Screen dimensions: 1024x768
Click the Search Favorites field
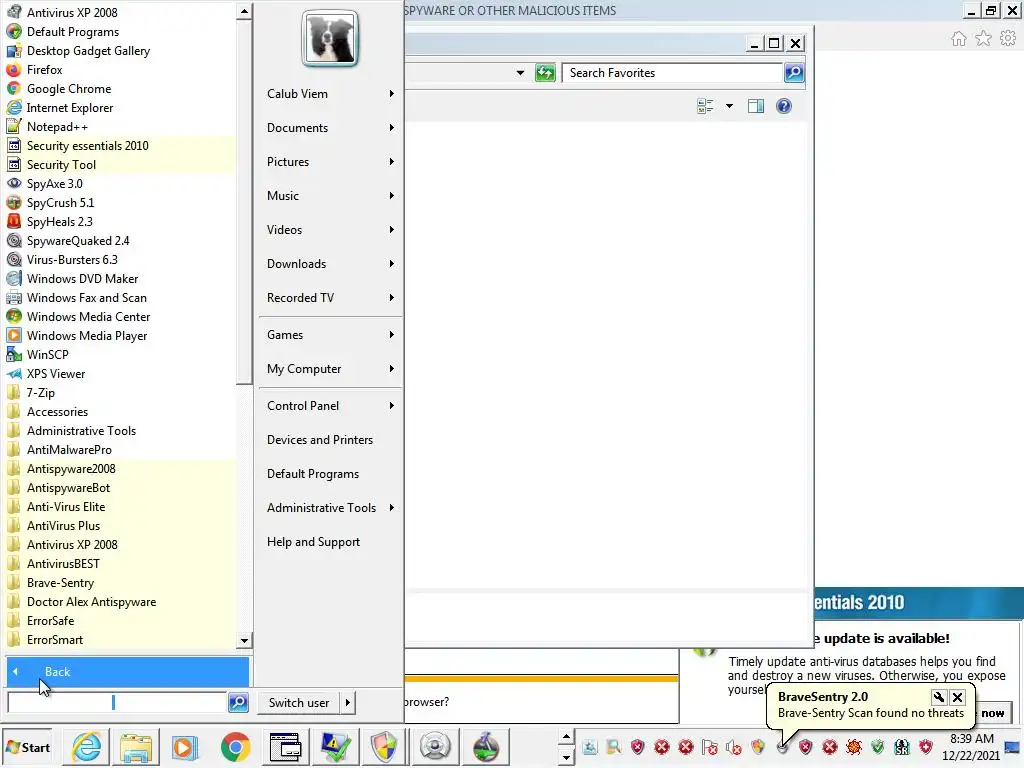(x=673, y=72)
